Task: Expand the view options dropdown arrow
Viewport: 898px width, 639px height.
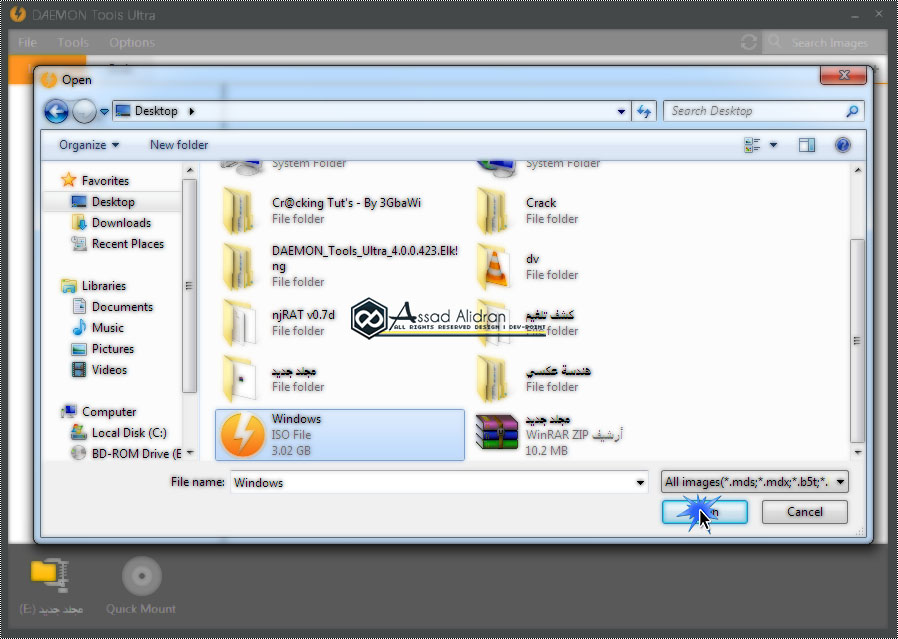Action: pyautogui.click(x=773, y=145)
